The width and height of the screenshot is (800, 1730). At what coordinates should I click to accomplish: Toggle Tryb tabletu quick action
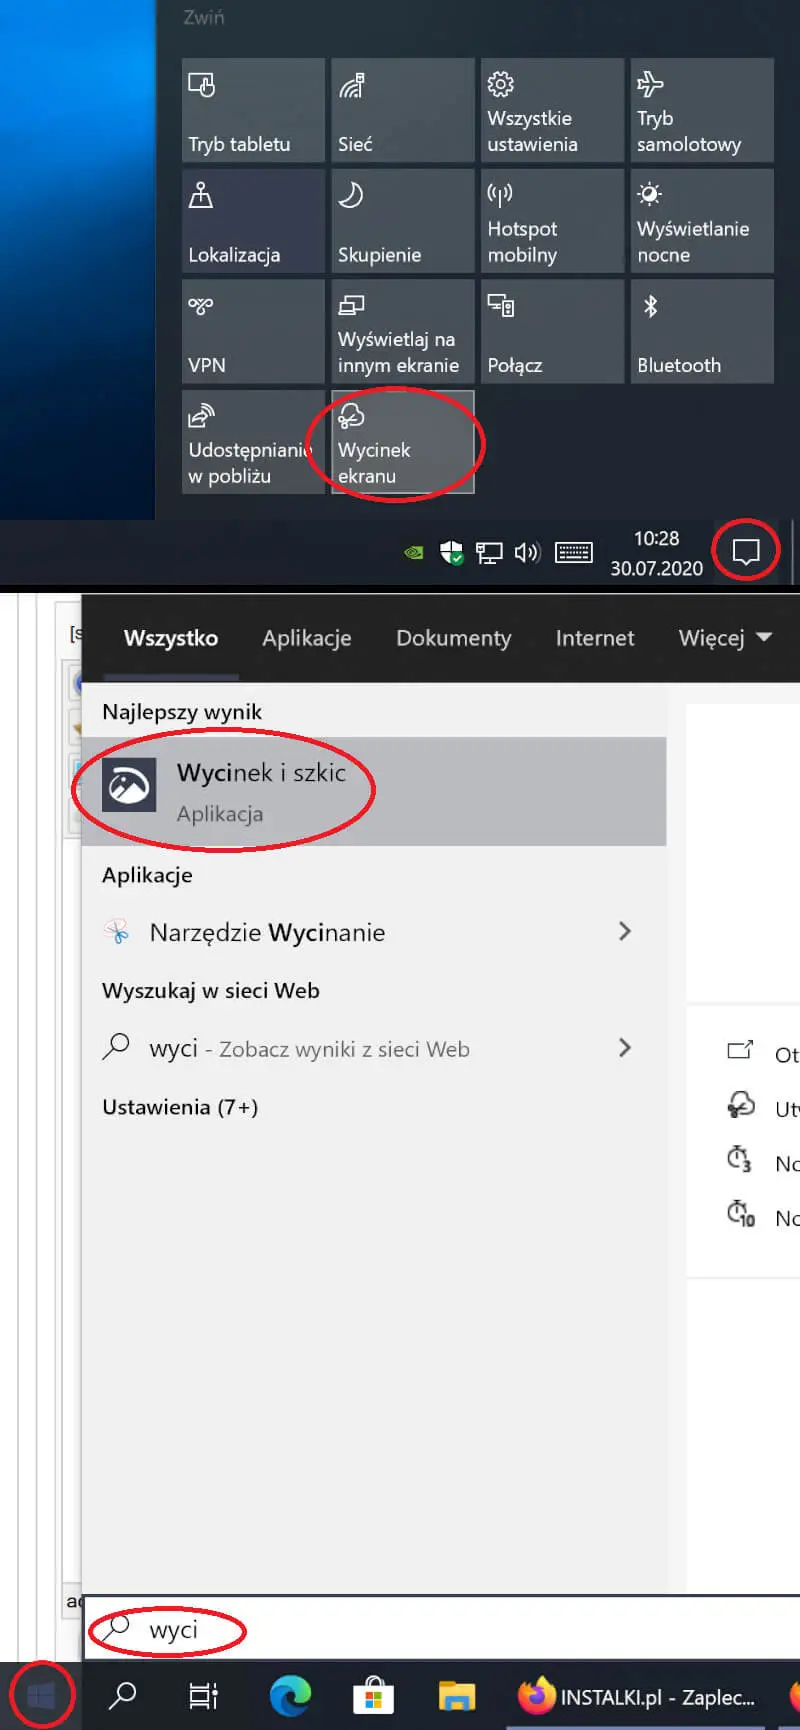[253, 110]
